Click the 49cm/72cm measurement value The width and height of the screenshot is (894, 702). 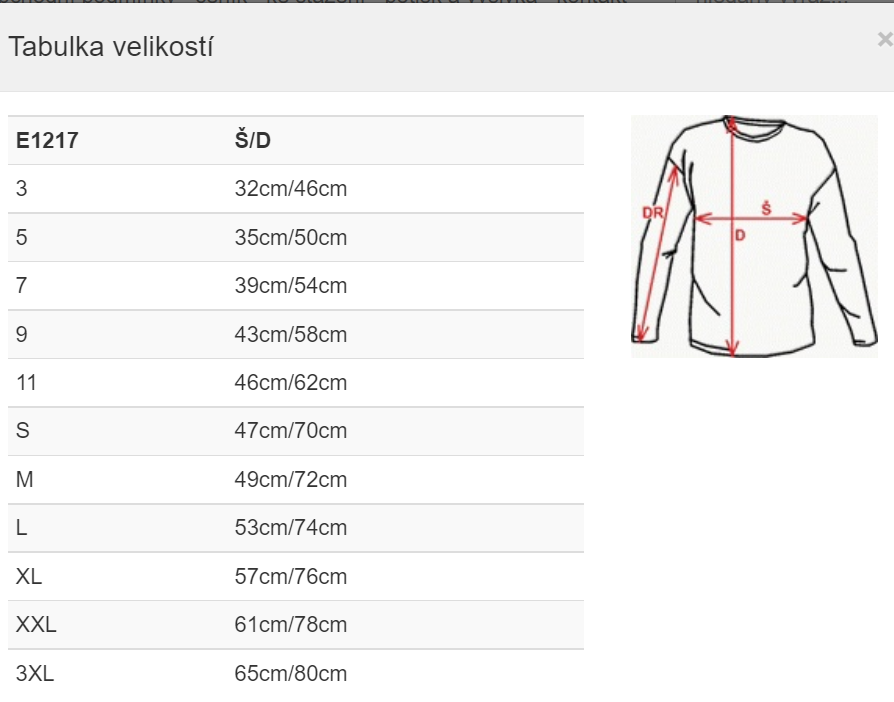(290, 480)
